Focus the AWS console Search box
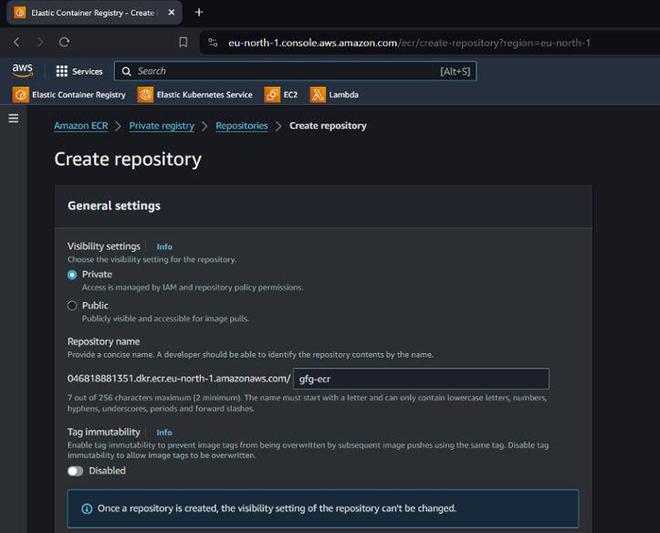Screen dimensions: 660x533 (x=295, y=71)
